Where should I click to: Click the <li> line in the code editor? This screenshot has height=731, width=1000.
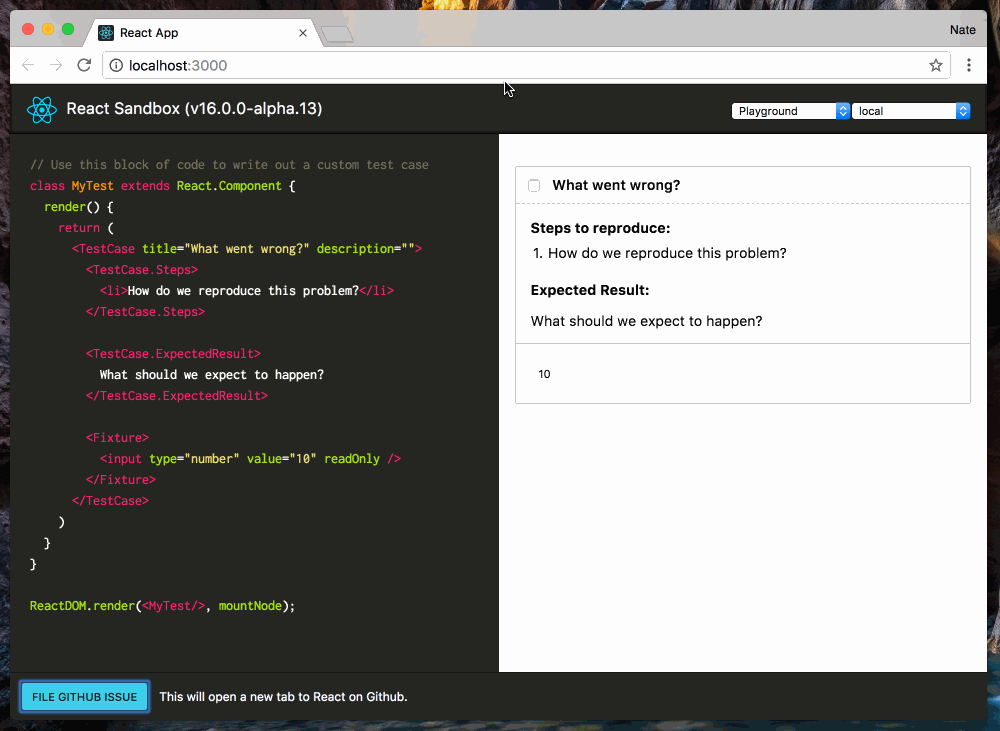click(x=247, y=291)
